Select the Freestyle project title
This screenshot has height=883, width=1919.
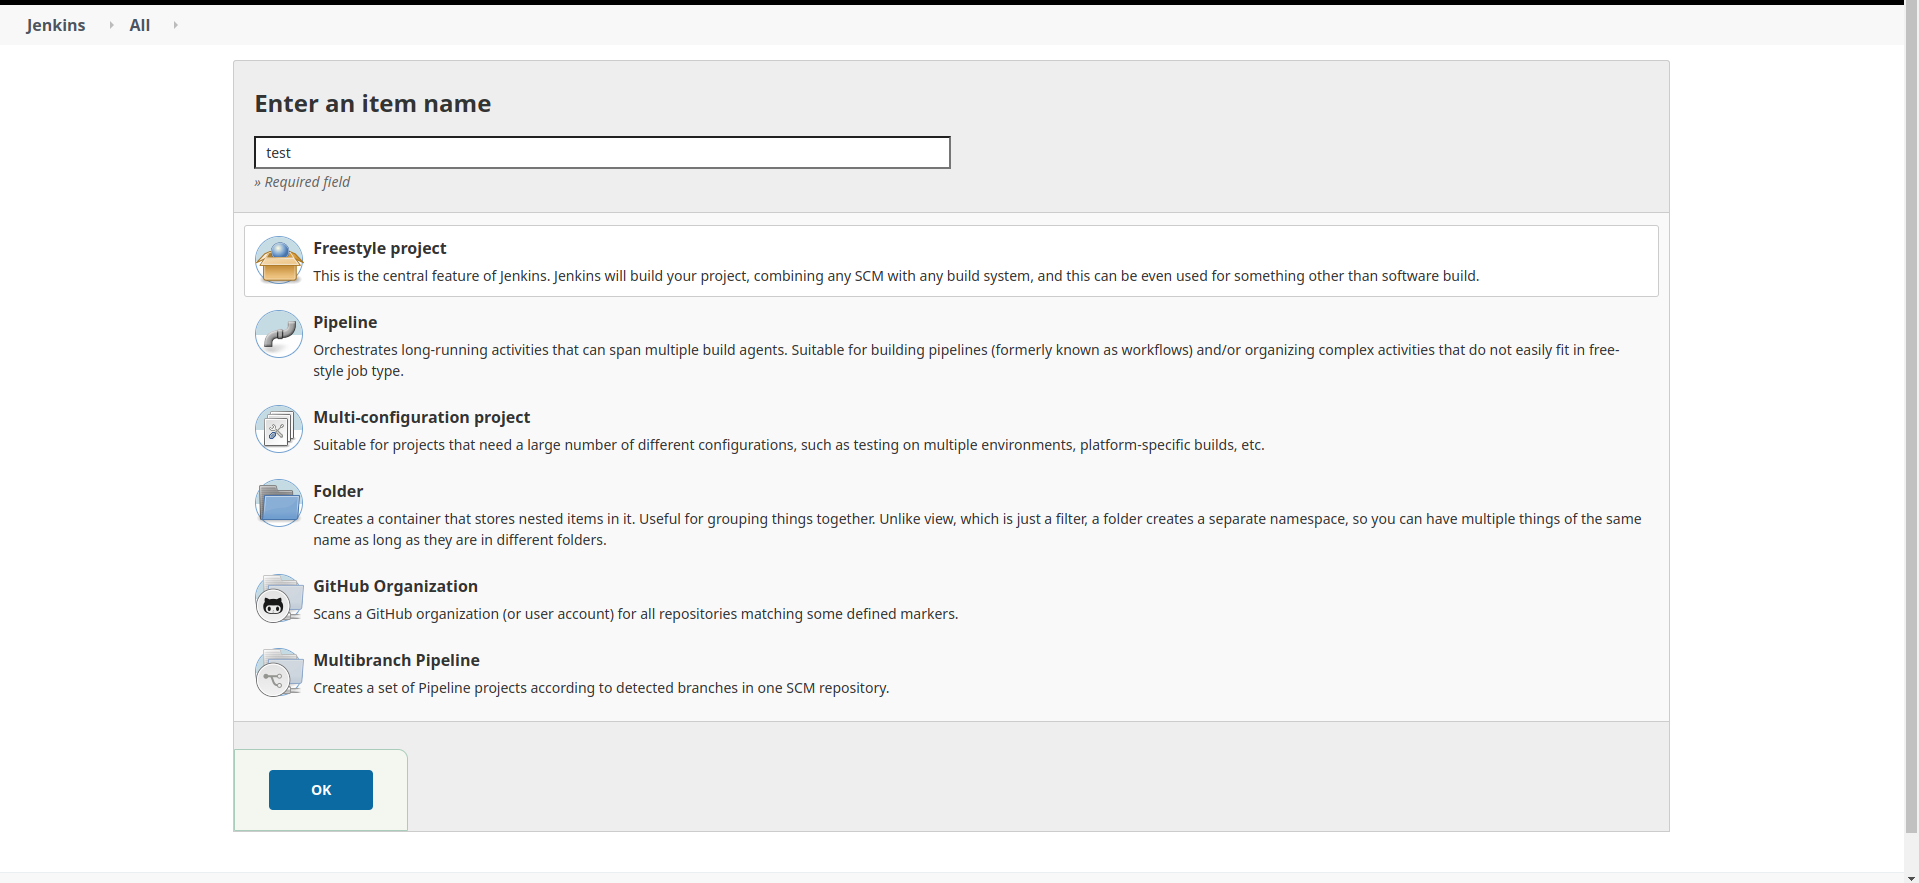(379, 248)
